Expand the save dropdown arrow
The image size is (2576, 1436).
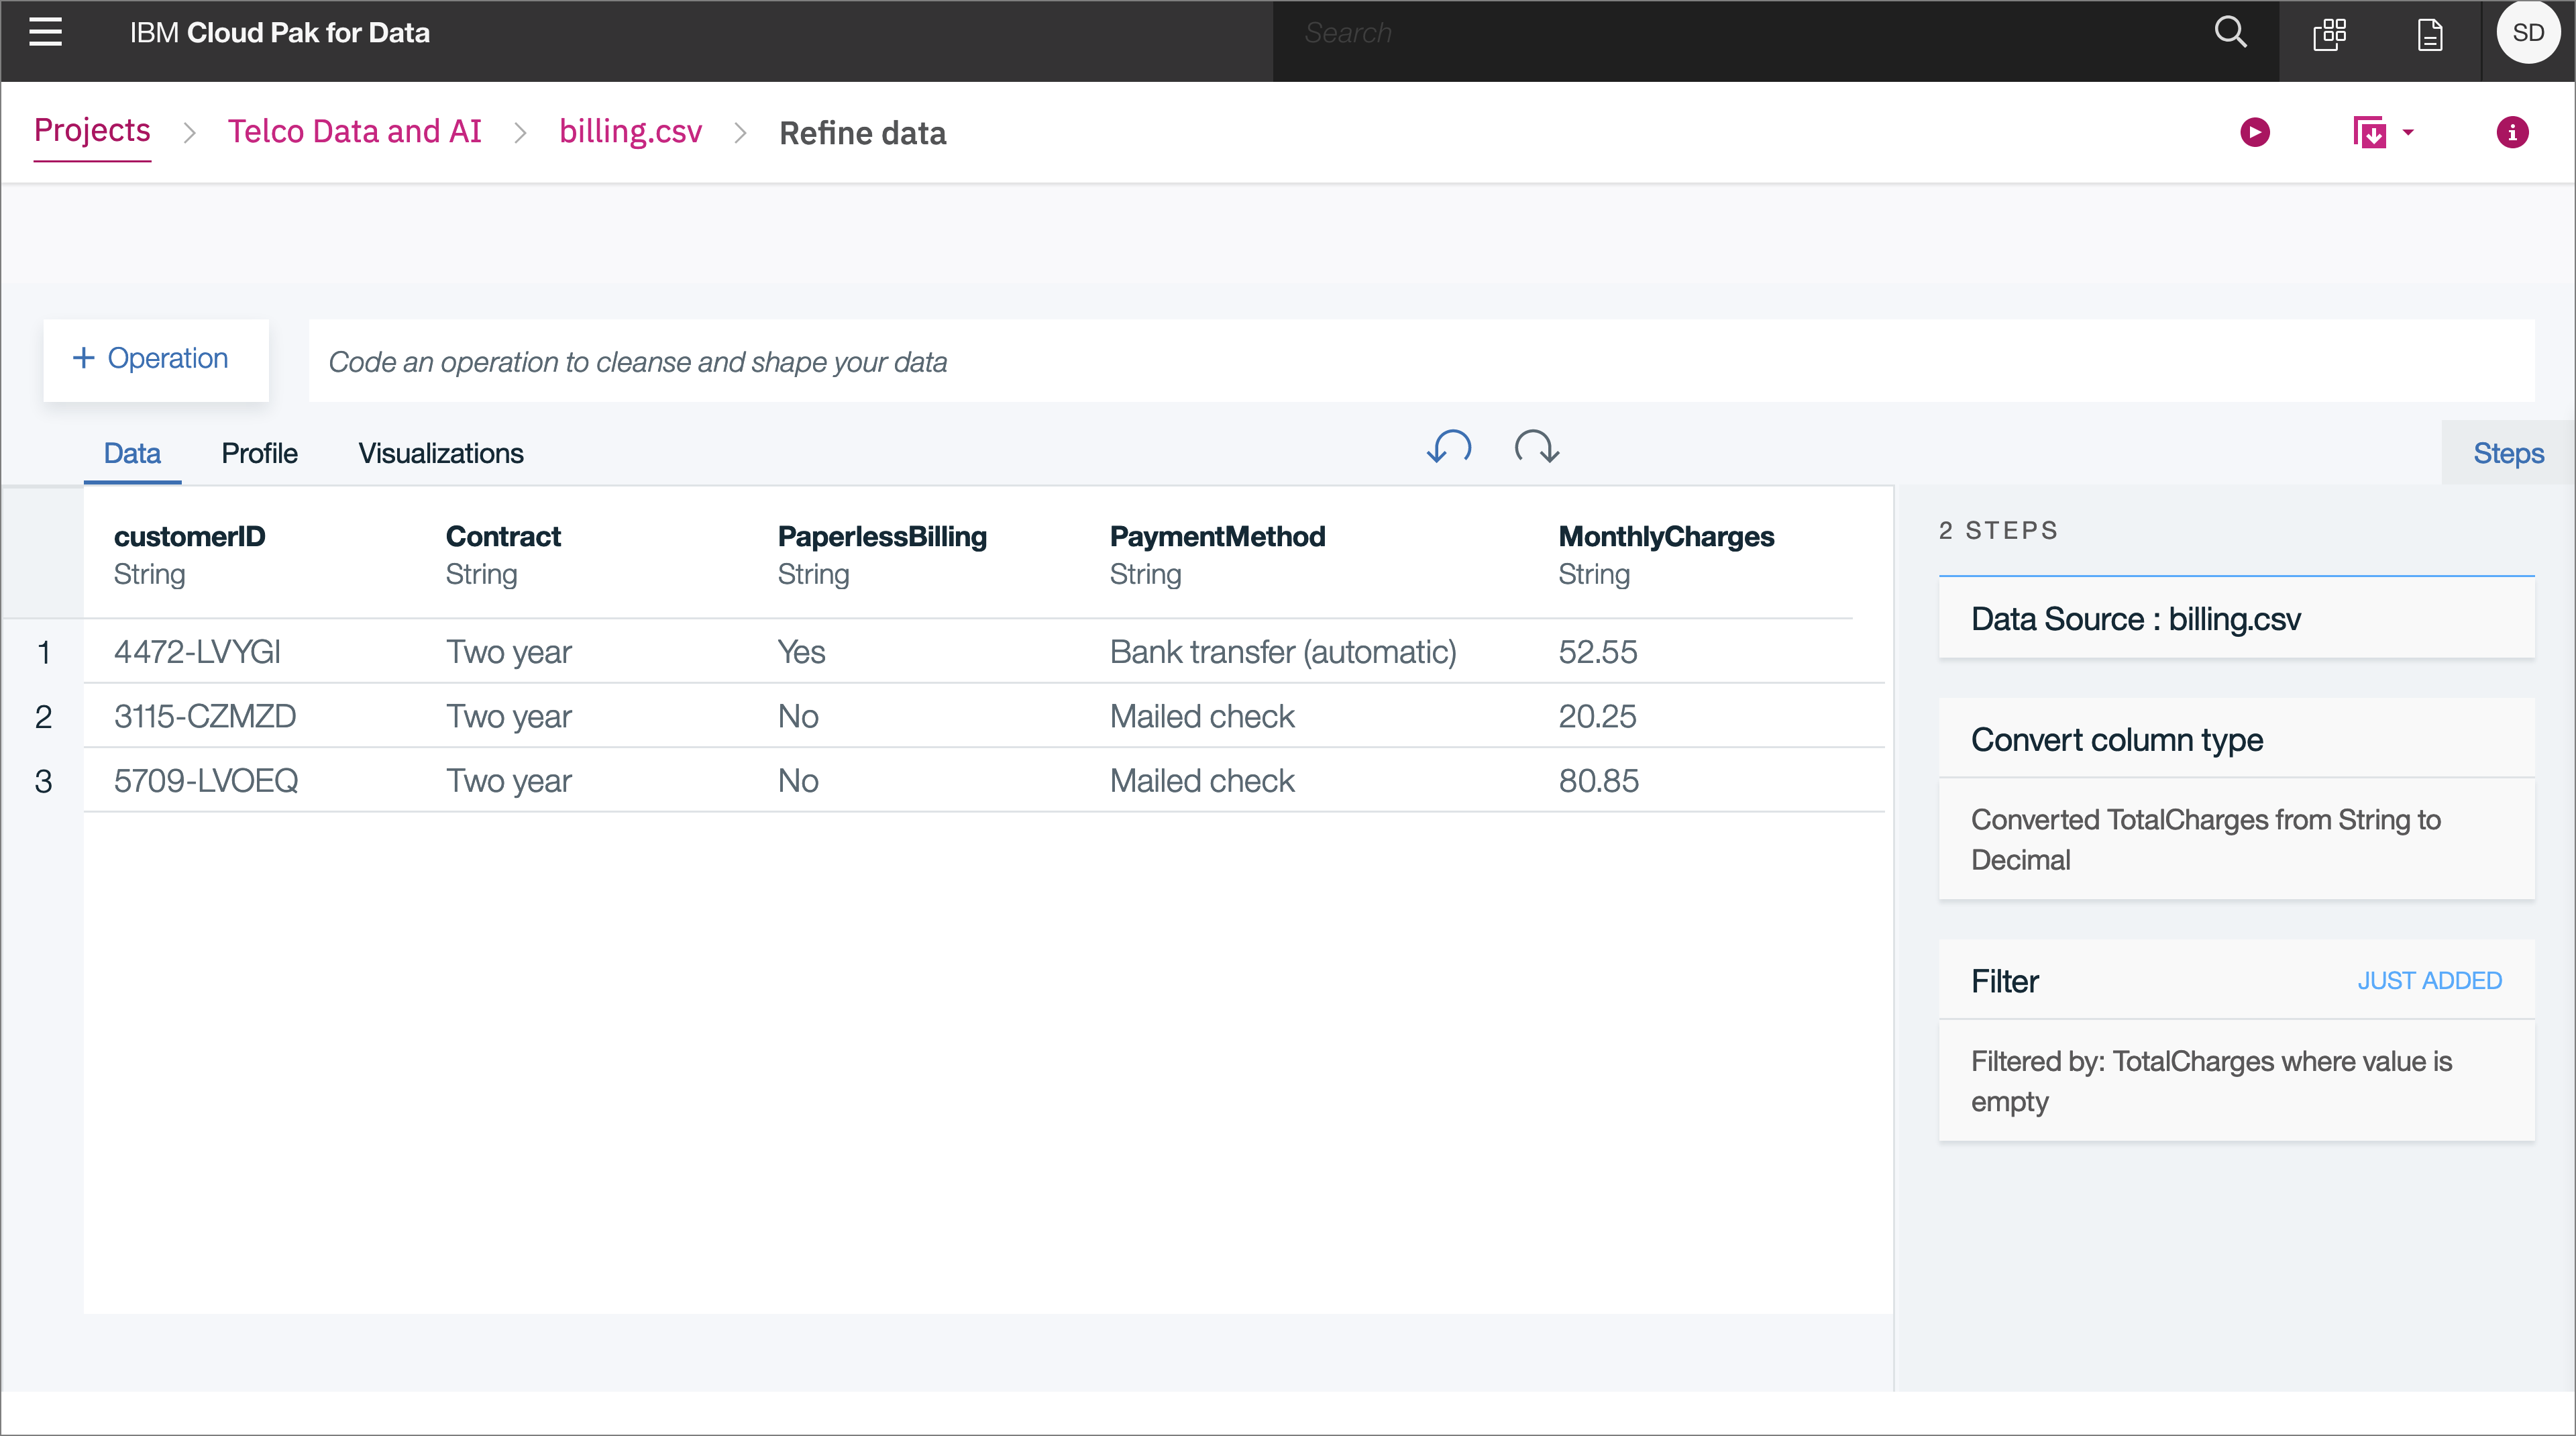2408,132
